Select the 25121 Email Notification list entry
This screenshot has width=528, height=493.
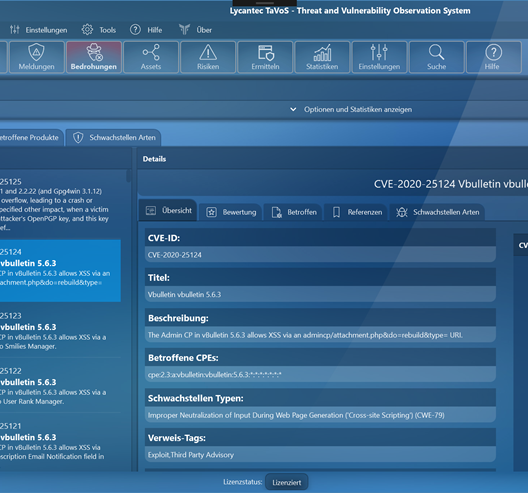coord(61,441)
